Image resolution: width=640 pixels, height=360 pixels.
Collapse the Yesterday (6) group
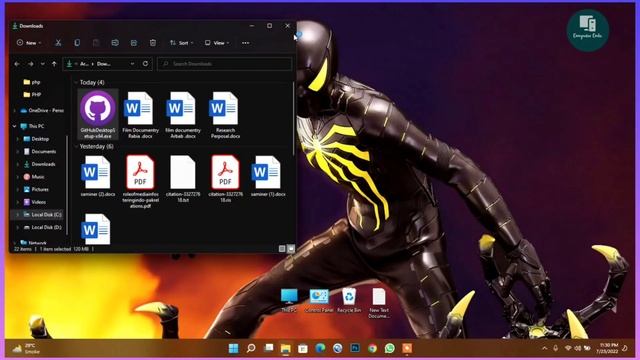(76, 147)
